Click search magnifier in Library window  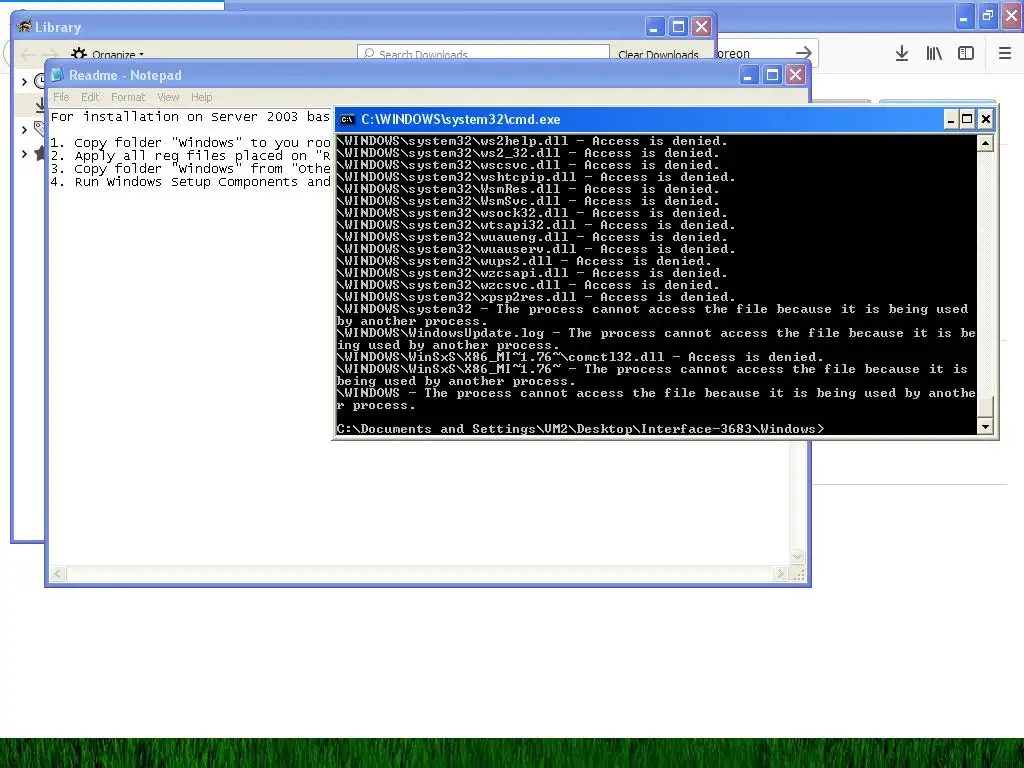click(369, 53)
